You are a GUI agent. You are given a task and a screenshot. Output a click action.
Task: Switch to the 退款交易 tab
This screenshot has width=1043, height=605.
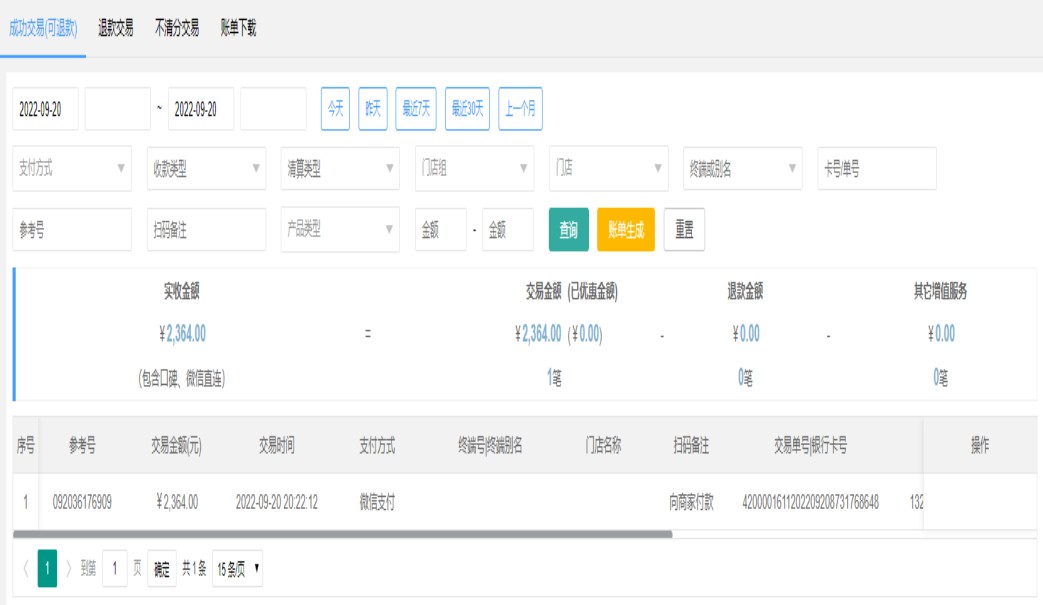click(116, 28)
